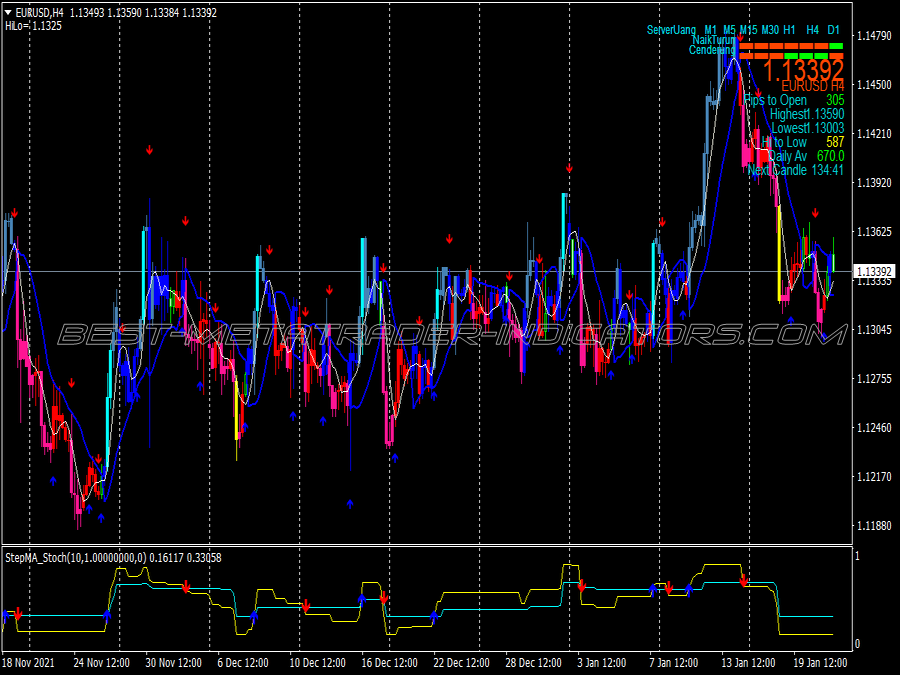
Task: Click the green NaikTurun bar under D1
Action: 836,46
